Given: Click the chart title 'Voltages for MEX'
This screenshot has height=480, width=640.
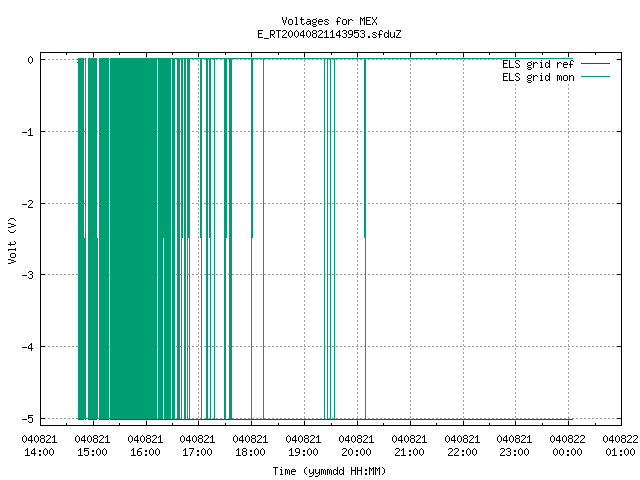Looking at the screenshot, I should (329, 21).
